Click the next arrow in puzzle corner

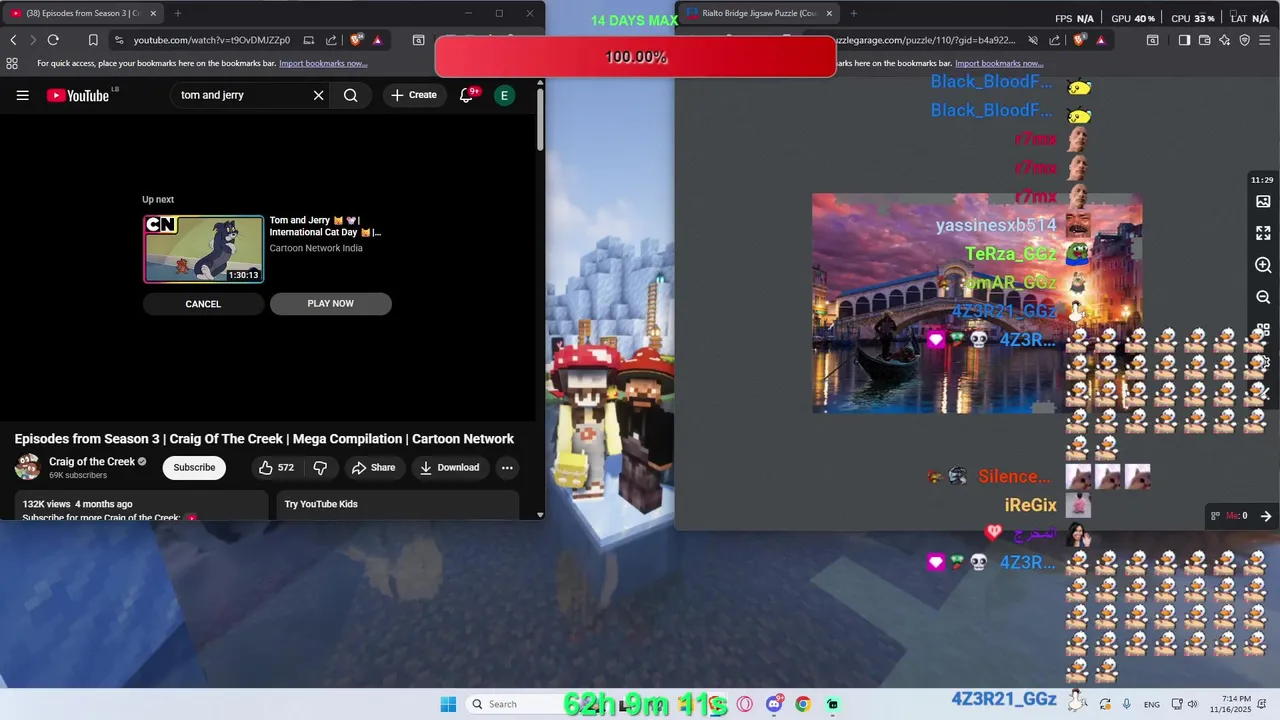click(1266, 516)
